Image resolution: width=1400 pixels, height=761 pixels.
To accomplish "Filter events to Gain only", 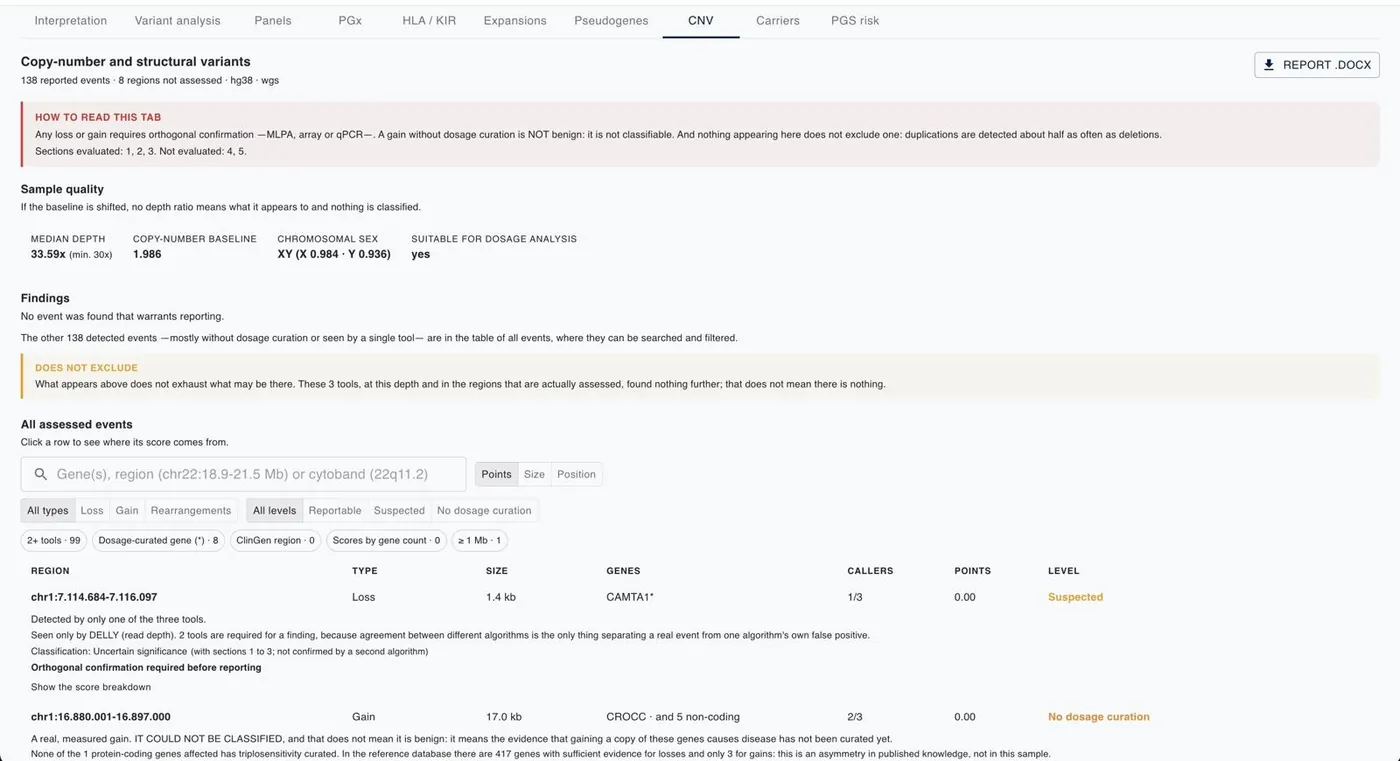I will (127, 510).
